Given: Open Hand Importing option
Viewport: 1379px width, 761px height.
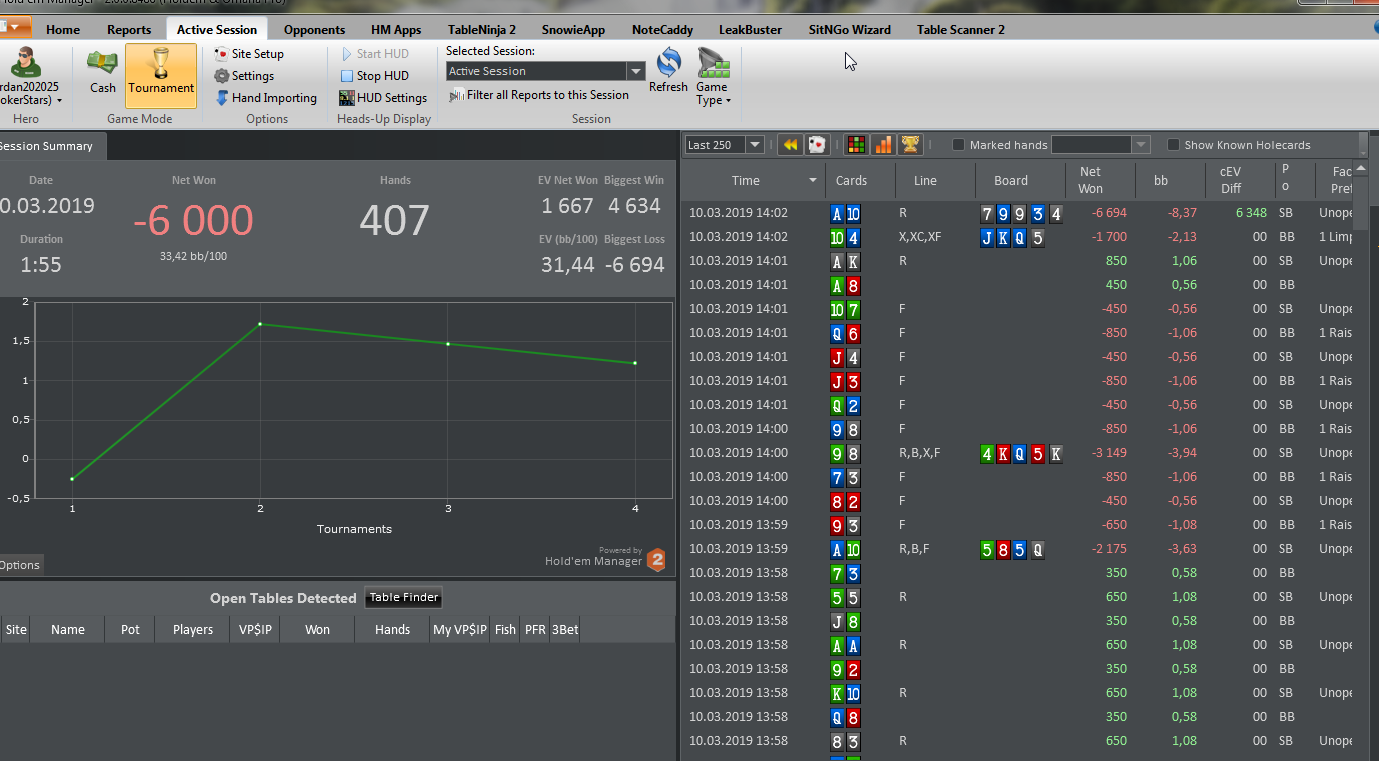Looking at the screenshot, I should point(266,98).
